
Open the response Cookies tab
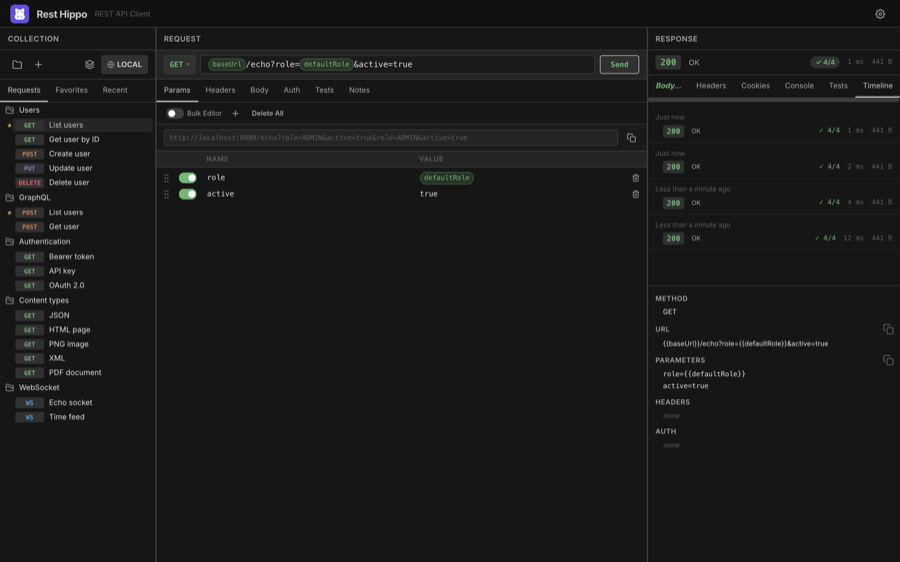point(755,86)
